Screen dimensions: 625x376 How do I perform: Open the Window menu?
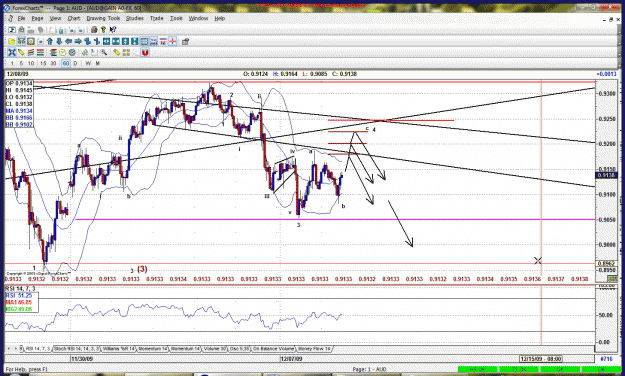pos(198,18)
